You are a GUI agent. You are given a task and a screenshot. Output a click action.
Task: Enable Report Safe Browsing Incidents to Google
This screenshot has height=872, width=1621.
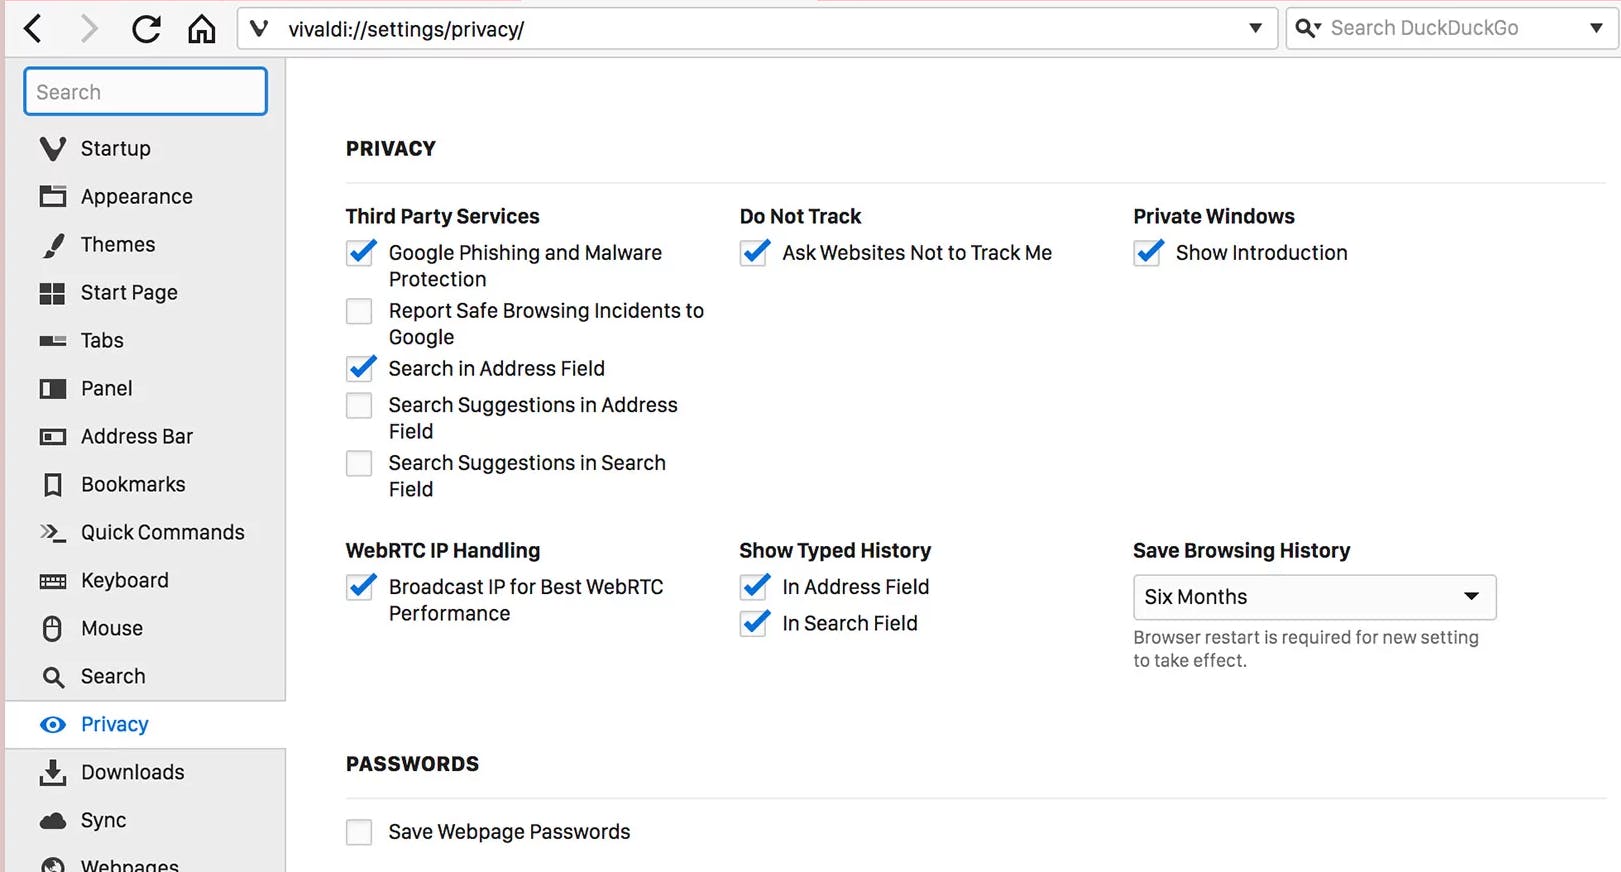coord(359,312)
